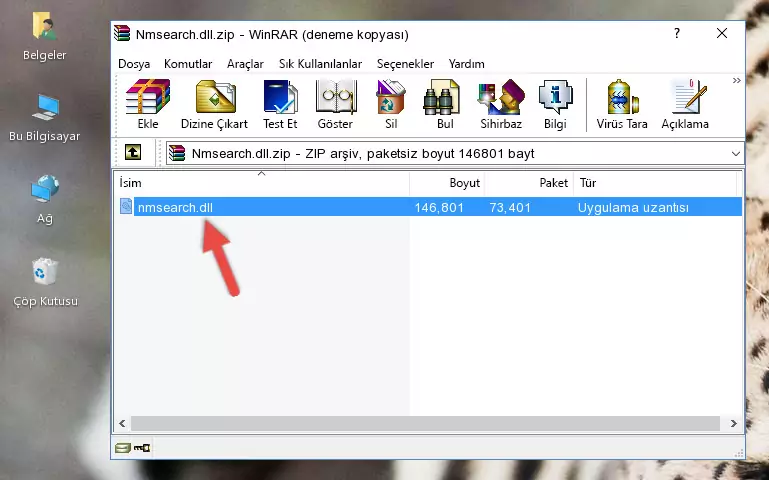
Task: Open the Araçlar menu
Action: click(245, 64)
